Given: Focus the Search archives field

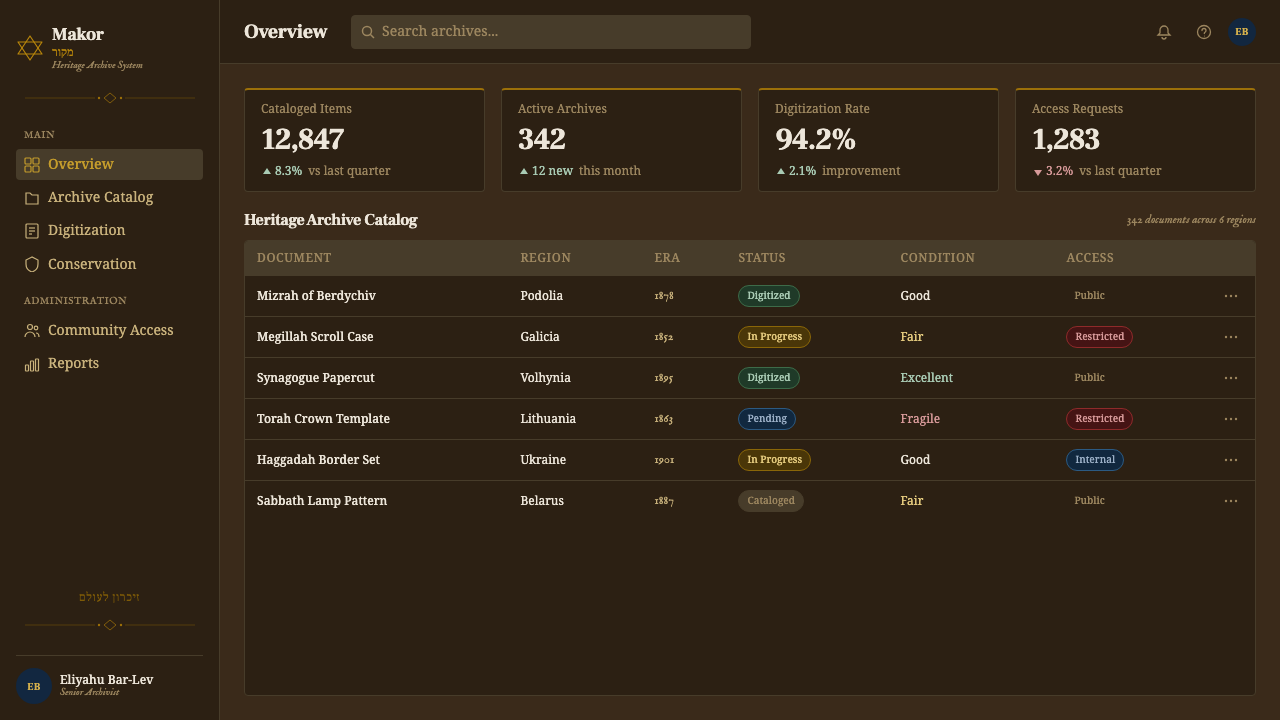Looking at the screenshot, I should 551,32.
